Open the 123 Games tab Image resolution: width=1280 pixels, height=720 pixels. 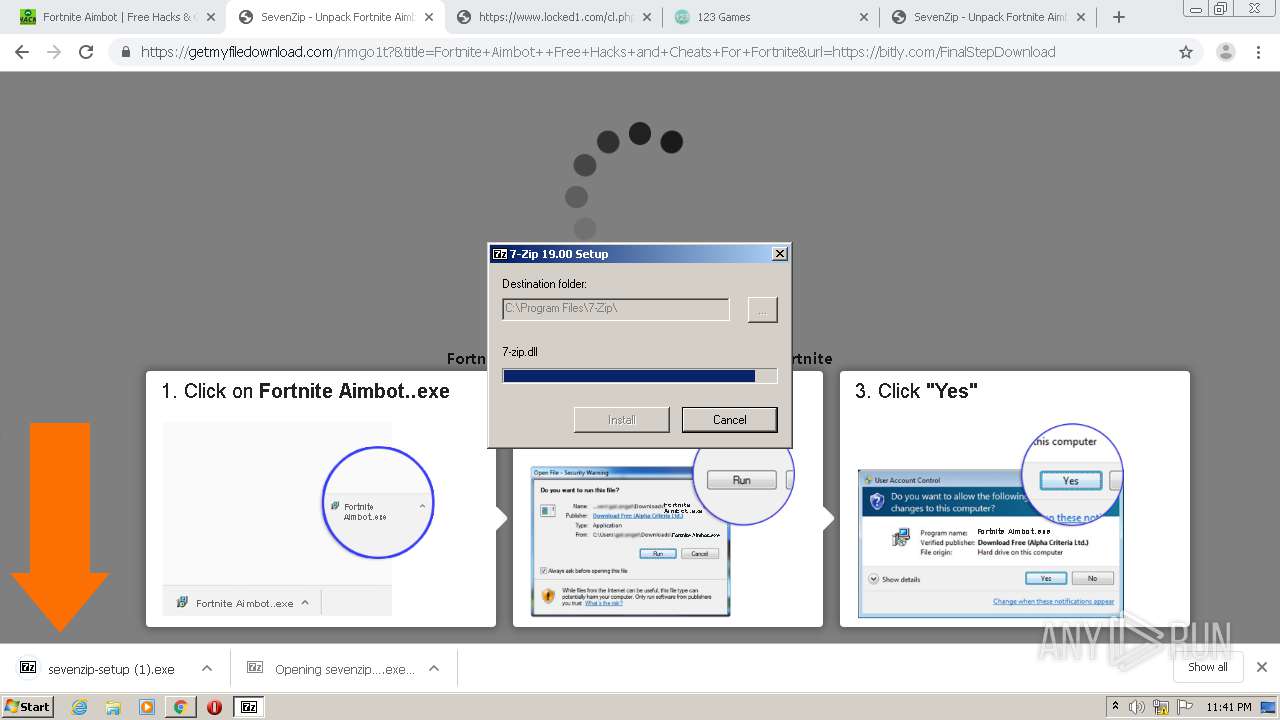tap(770, 17)
